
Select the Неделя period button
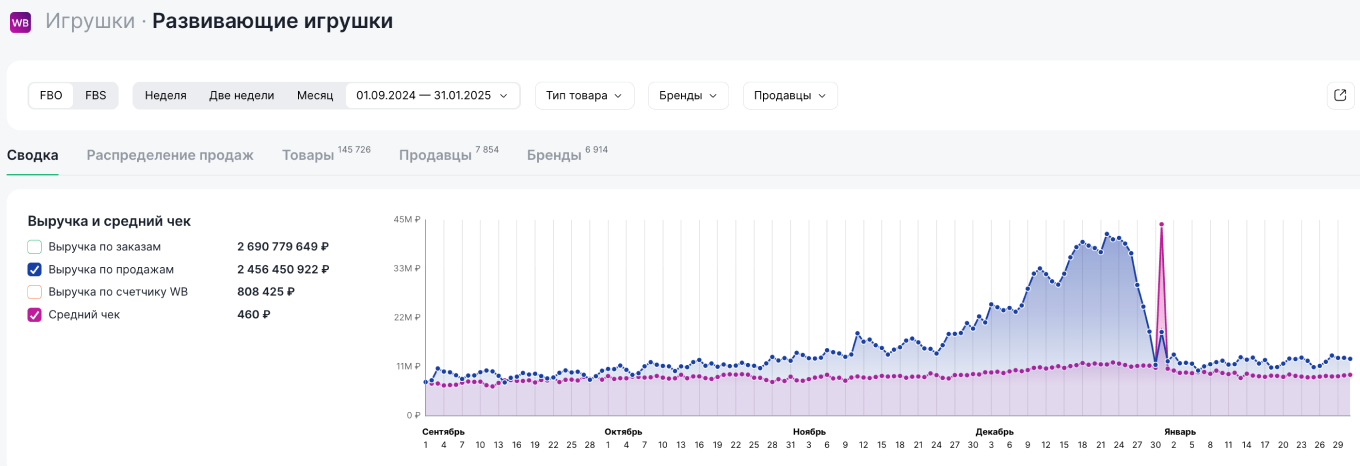[x=165, y=95]
